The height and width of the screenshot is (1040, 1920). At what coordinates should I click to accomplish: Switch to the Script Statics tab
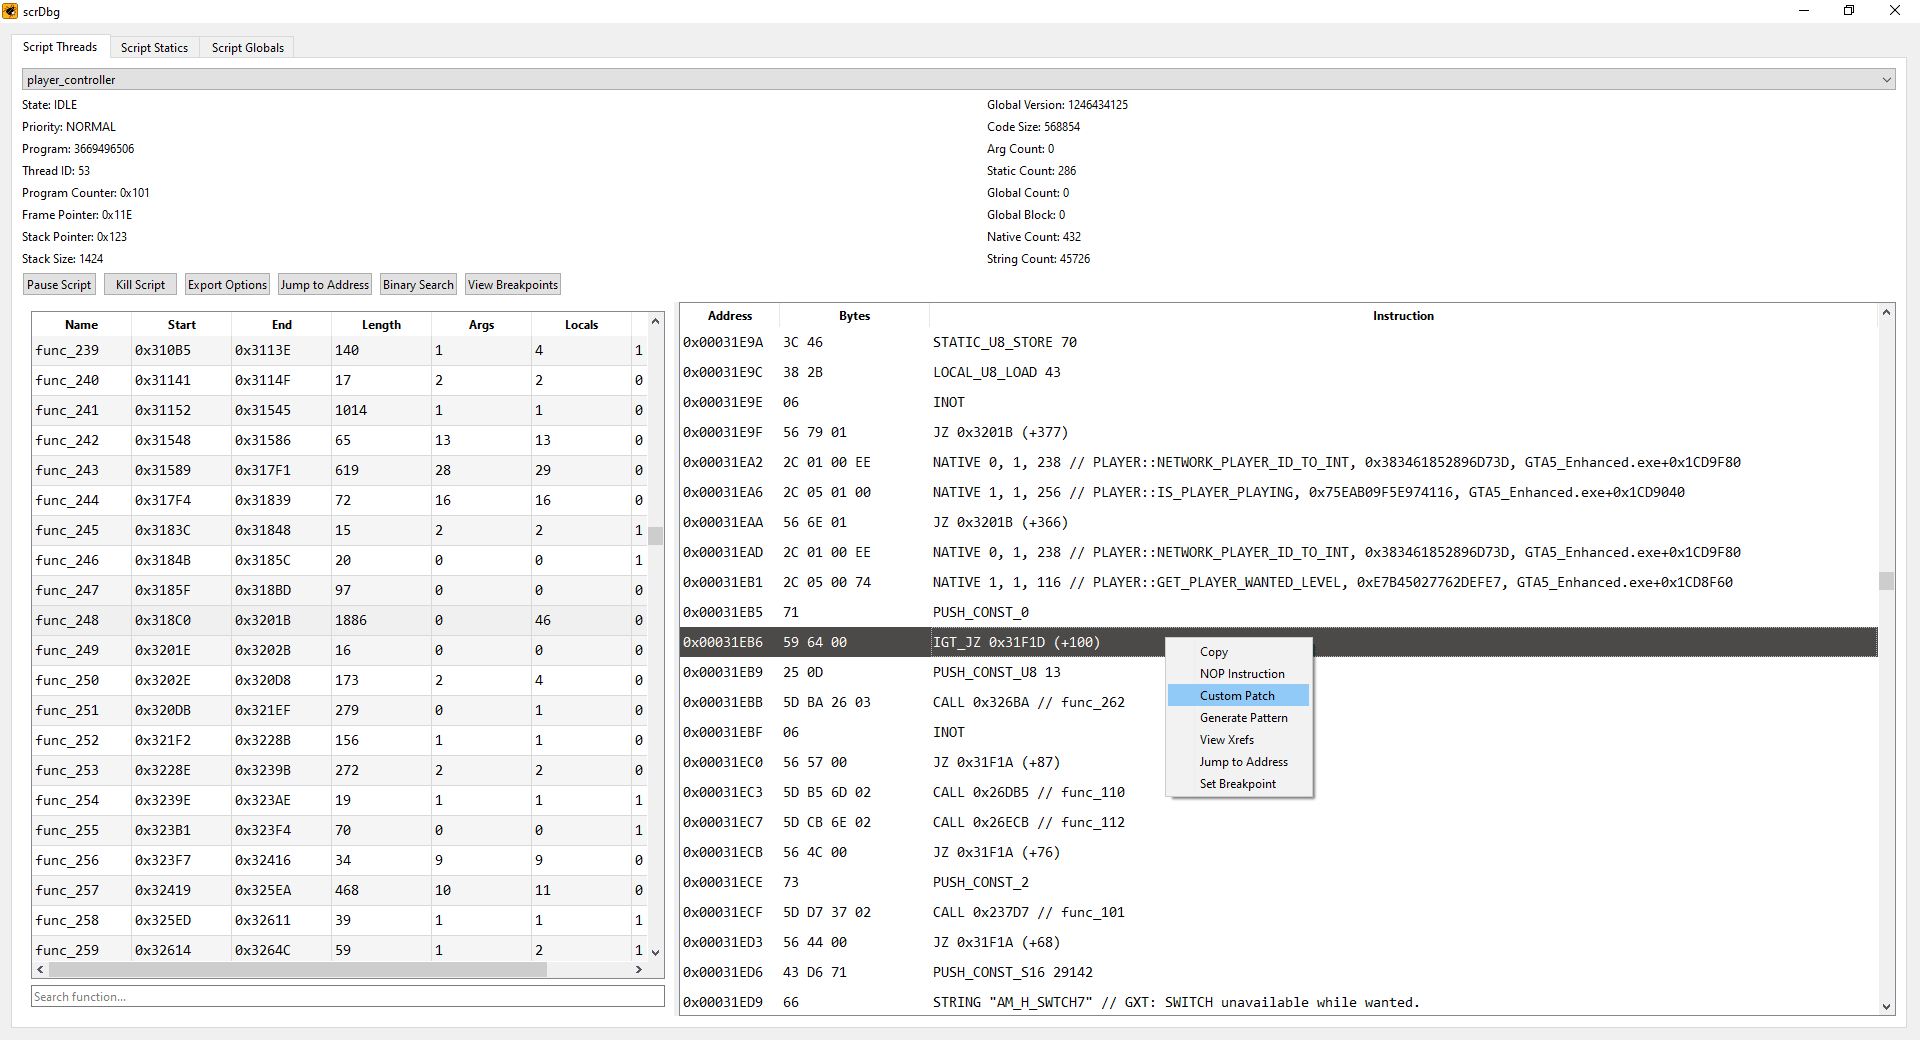click(x=154, y=48)
